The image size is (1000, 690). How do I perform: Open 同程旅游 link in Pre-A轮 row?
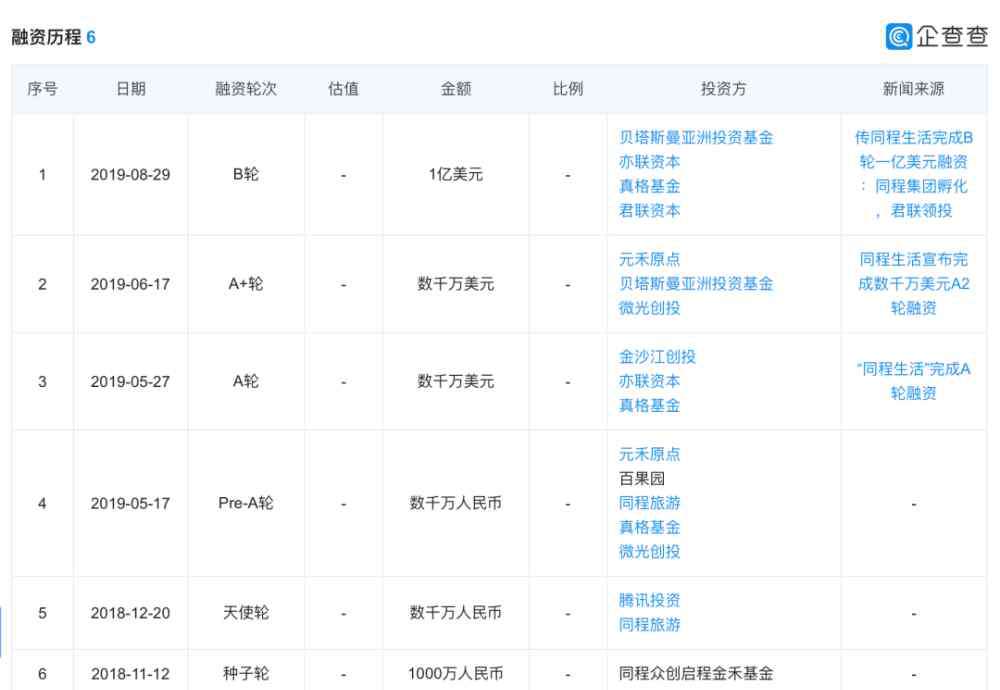[x=649, y=503]
